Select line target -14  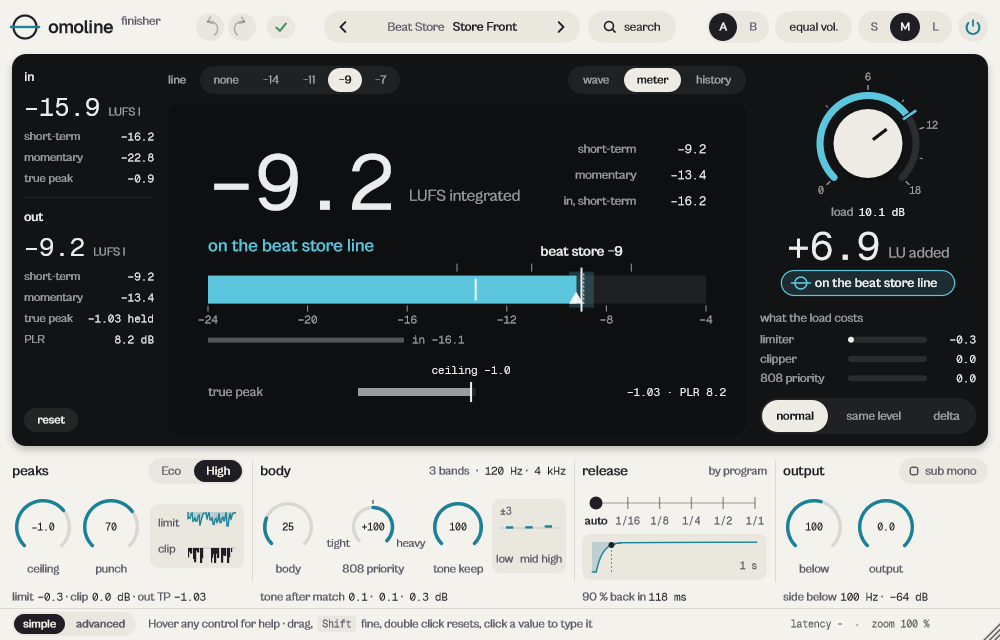pyautogui.click(x=271, y=80)
